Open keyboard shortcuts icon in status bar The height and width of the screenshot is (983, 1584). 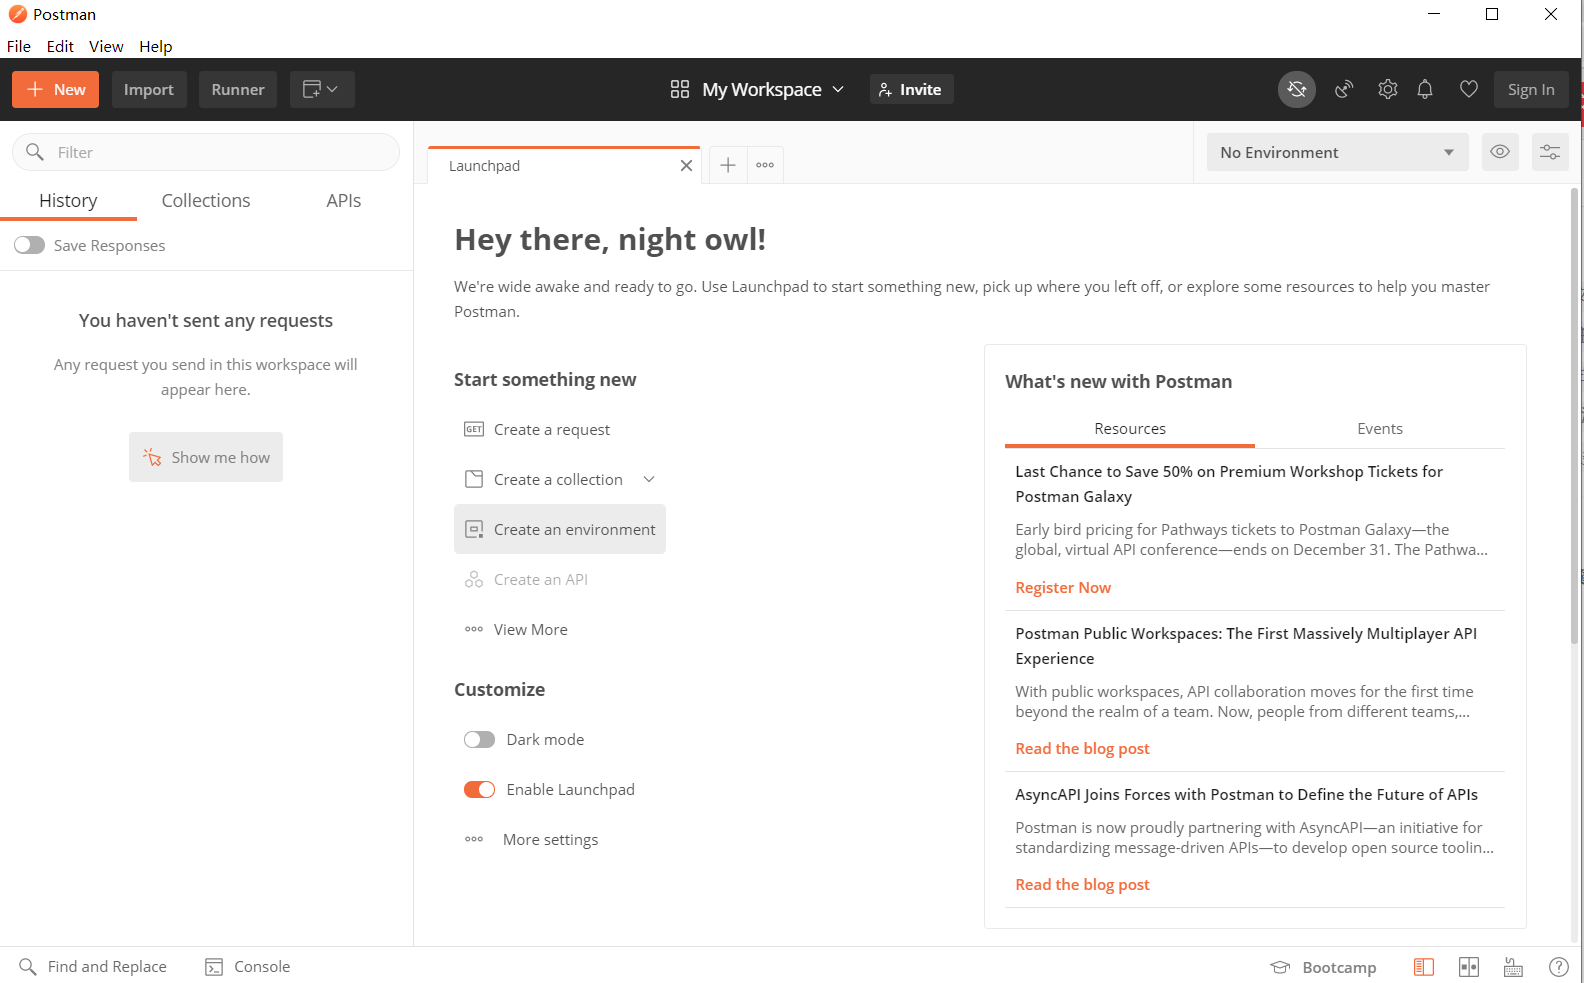click(x=1513, y=967)
